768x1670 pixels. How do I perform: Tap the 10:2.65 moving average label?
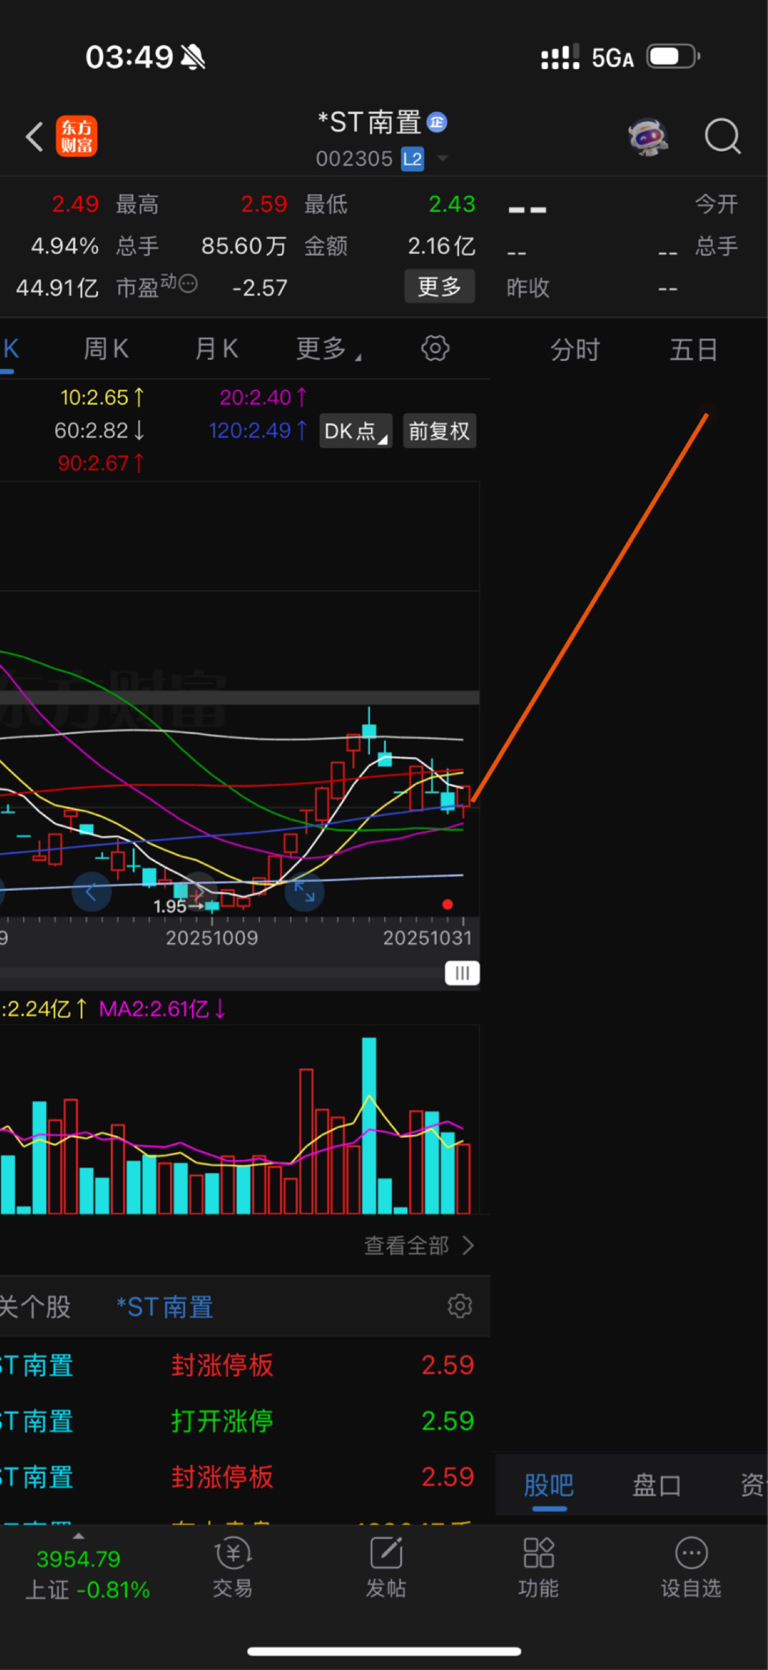coord(102,398)
